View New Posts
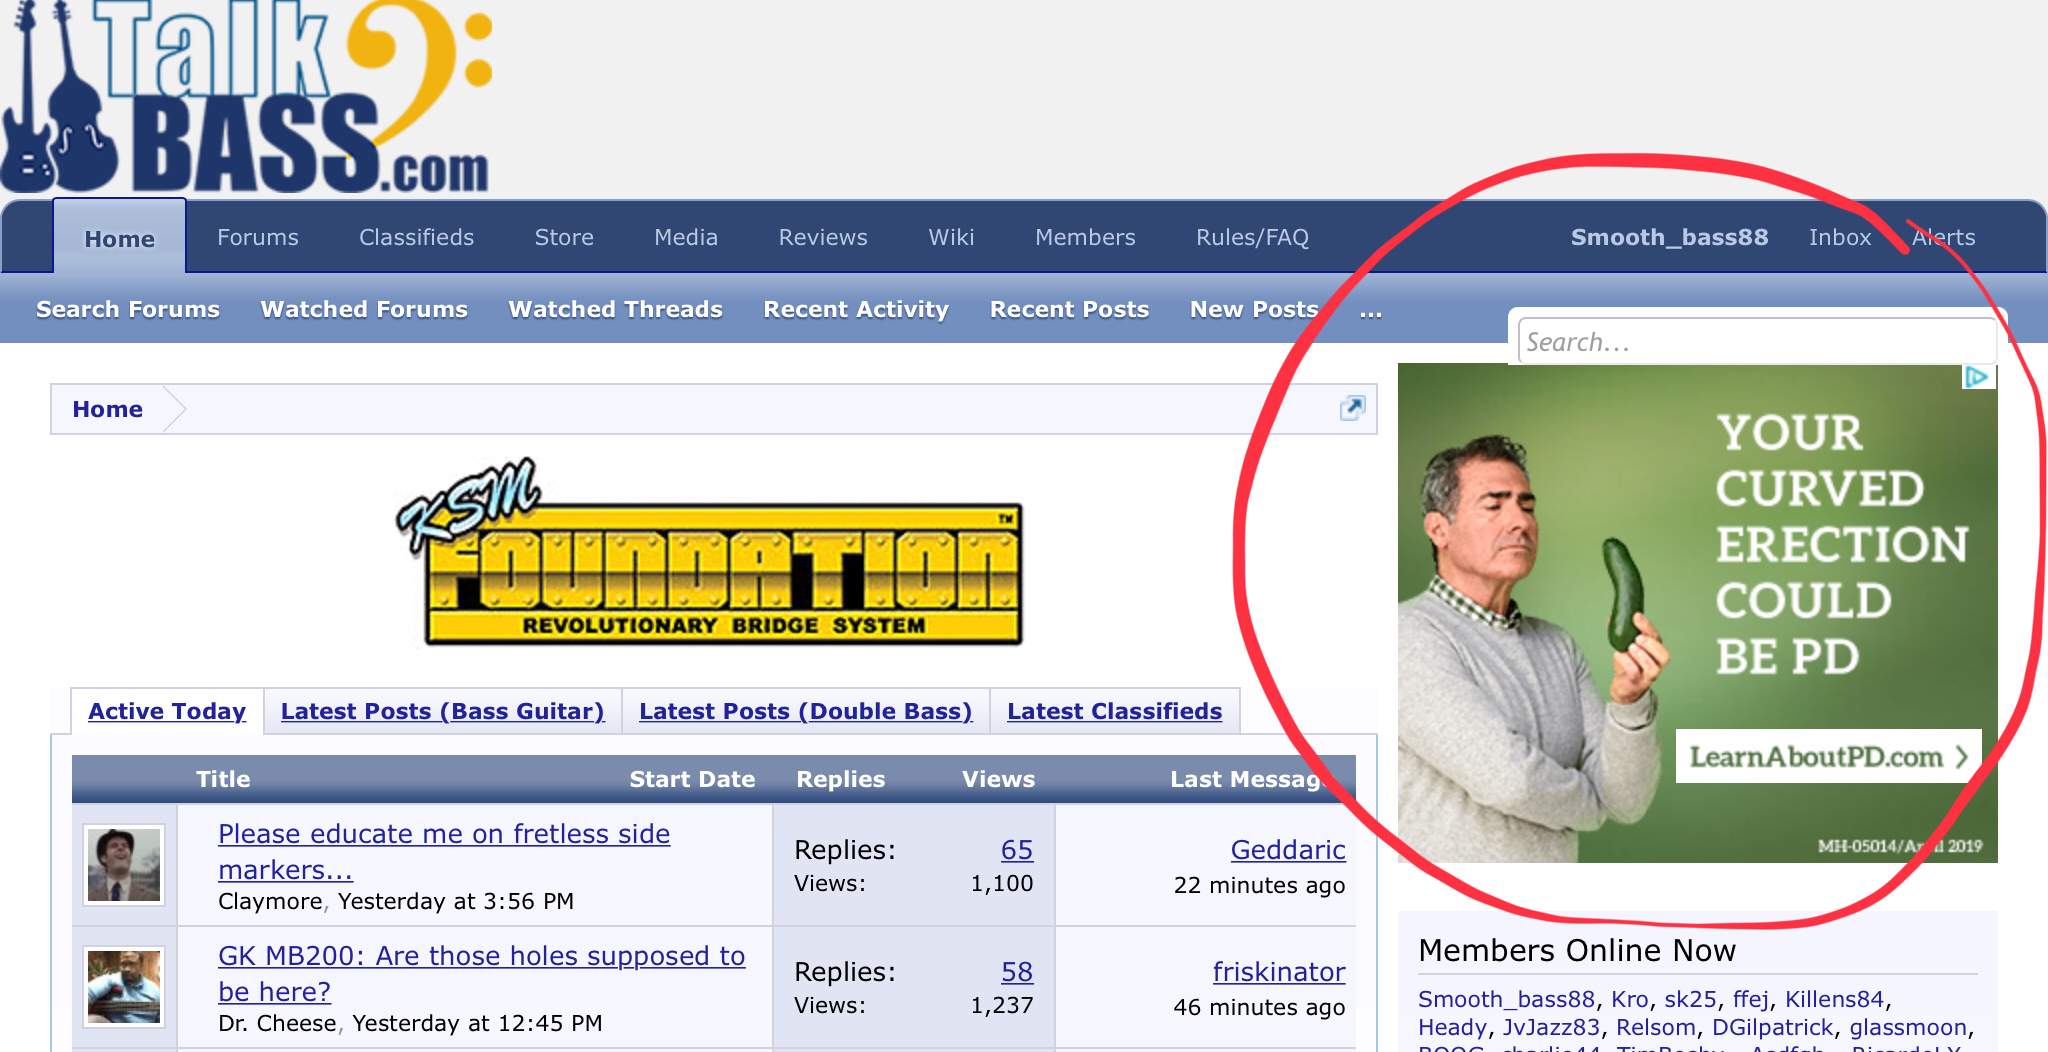This screenshot has width=2048, height=1052. 1254,309
